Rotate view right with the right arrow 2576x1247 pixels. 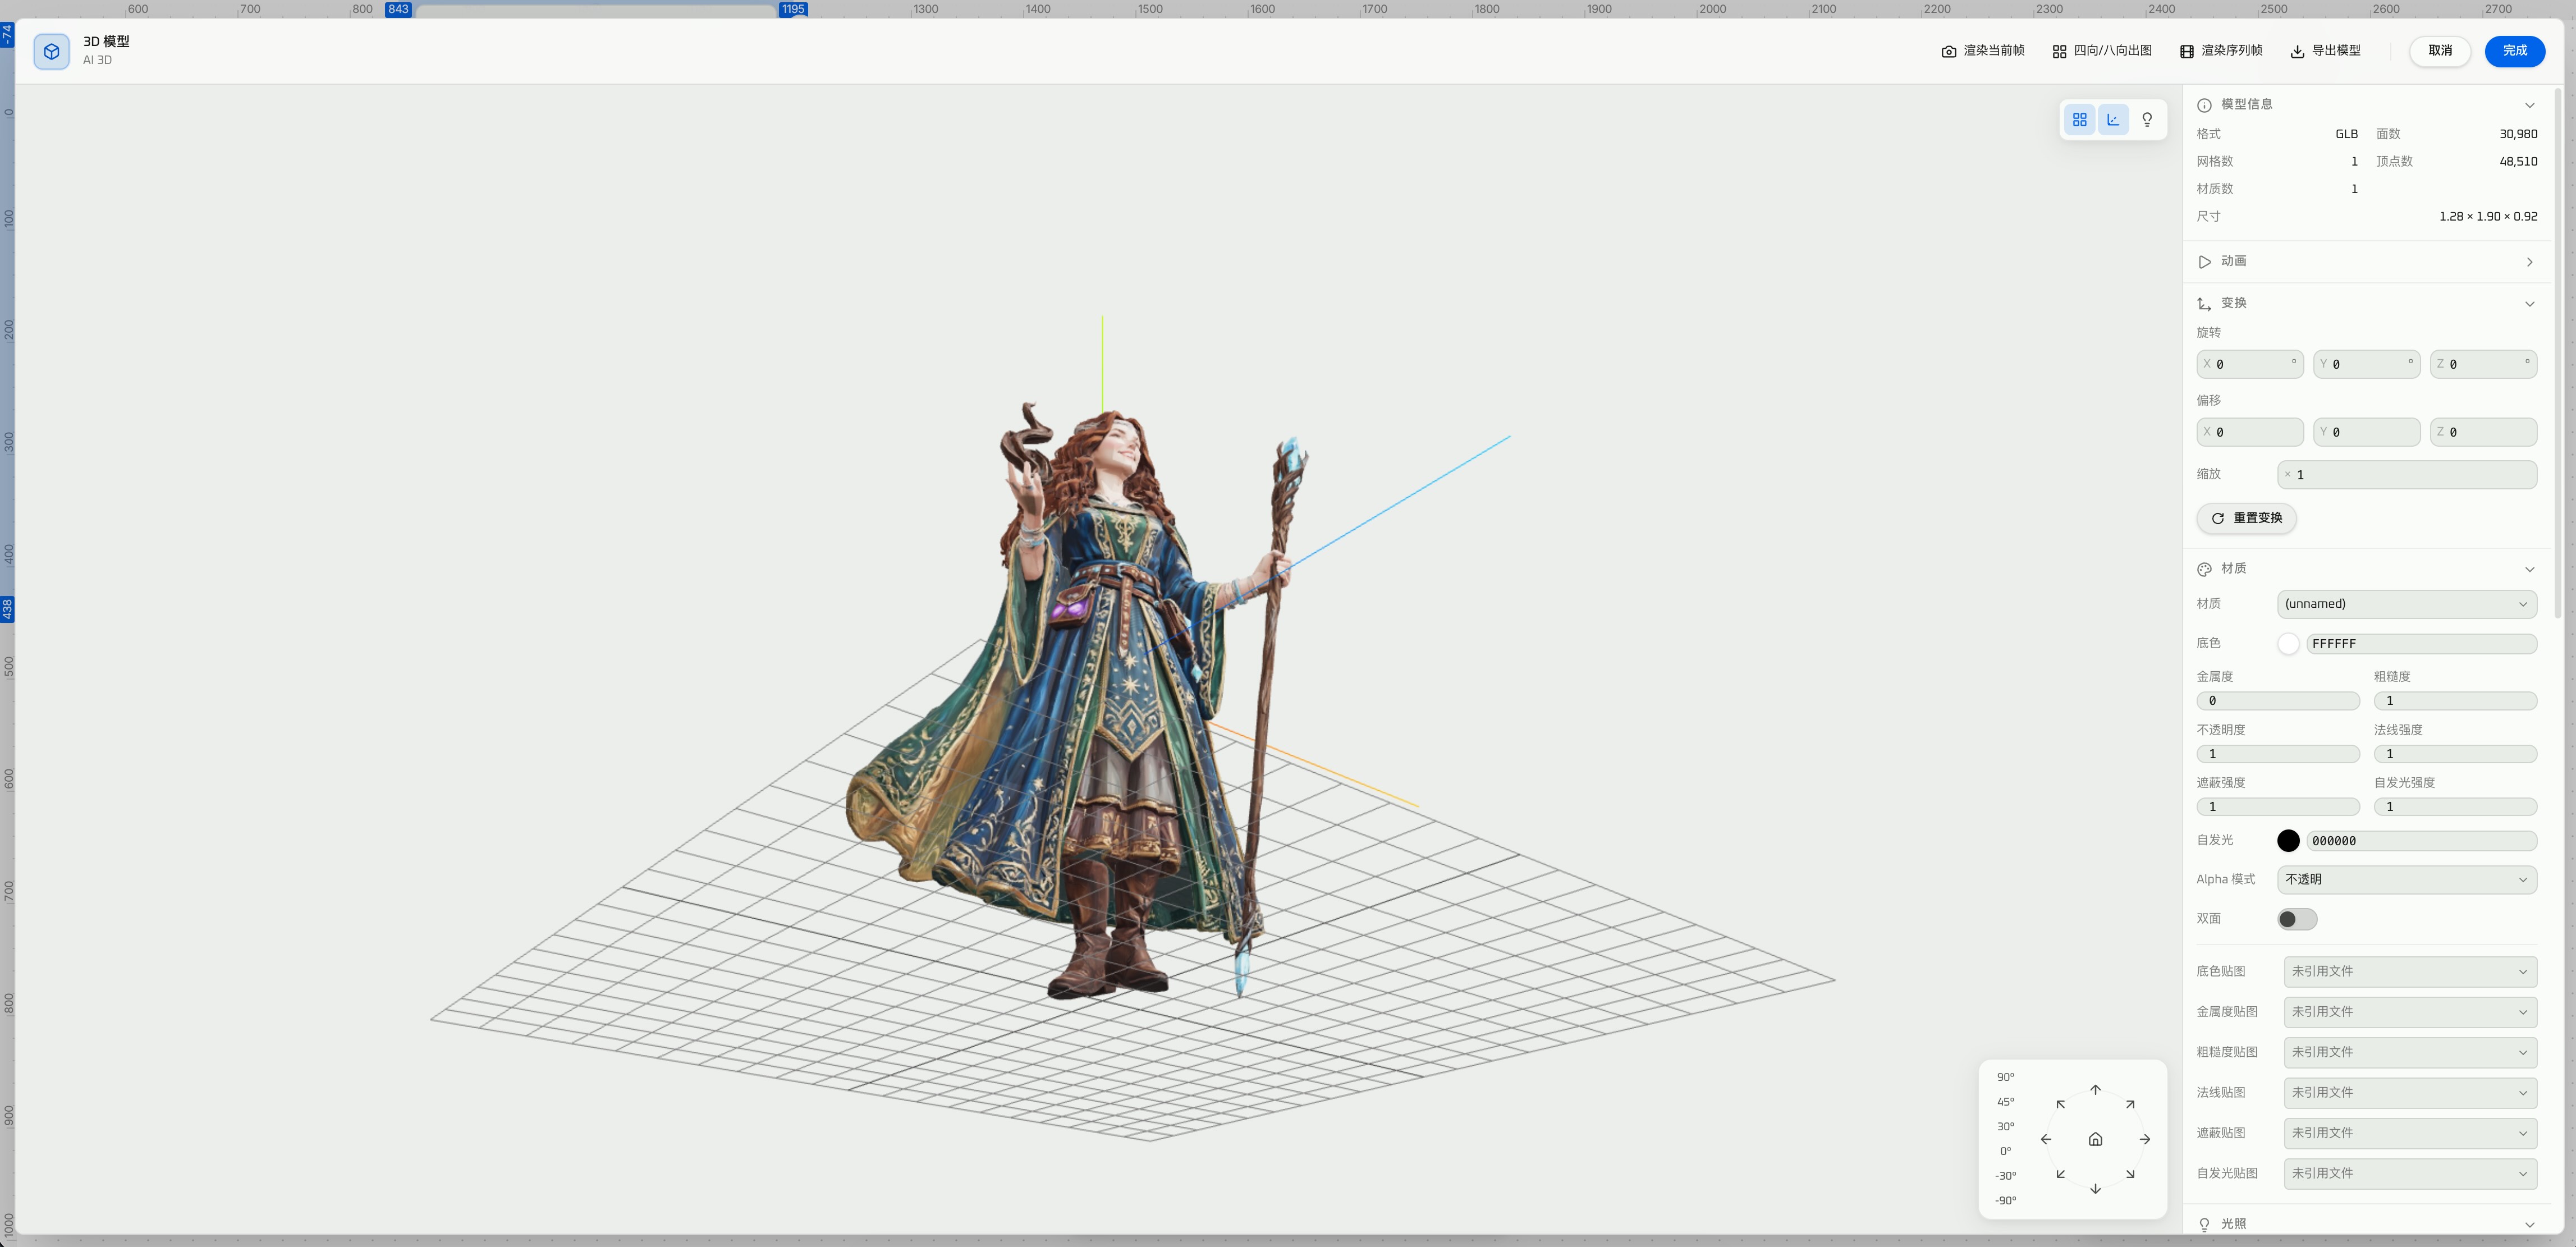tap(2145, 1139)
